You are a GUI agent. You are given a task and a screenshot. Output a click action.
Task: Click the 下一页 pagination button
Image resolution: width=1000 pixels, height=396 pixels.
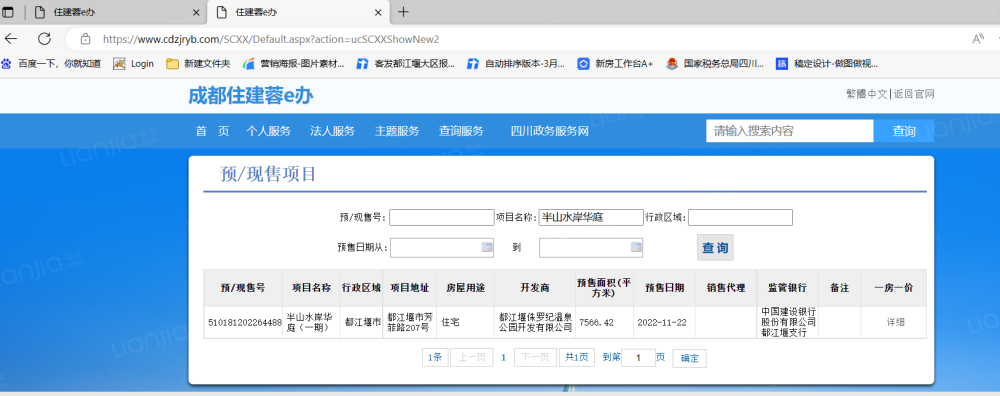[x=535, y=358]
